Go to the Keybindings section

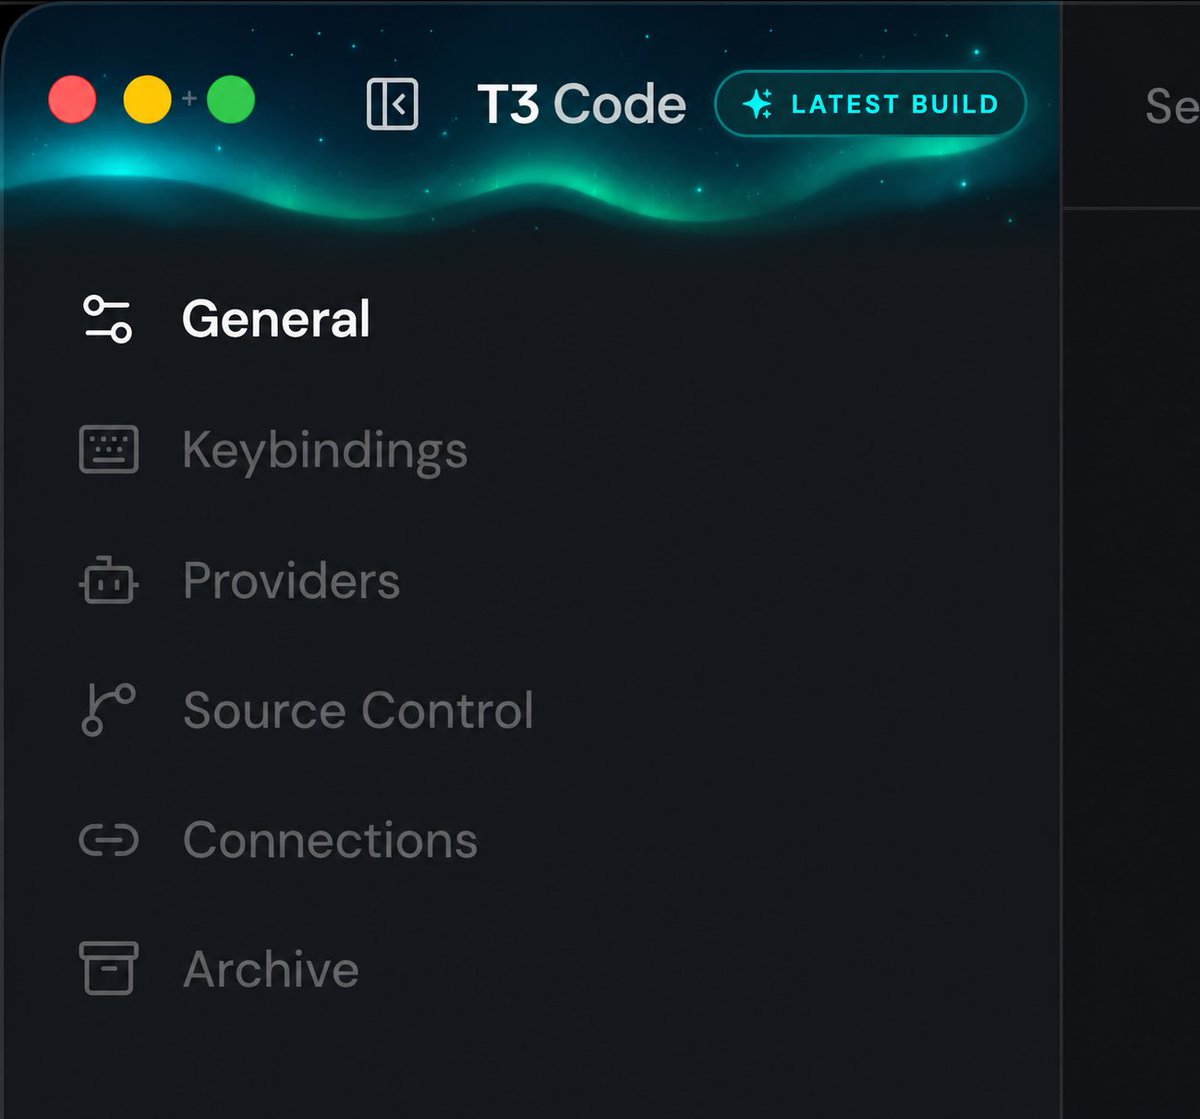point(325,451)
